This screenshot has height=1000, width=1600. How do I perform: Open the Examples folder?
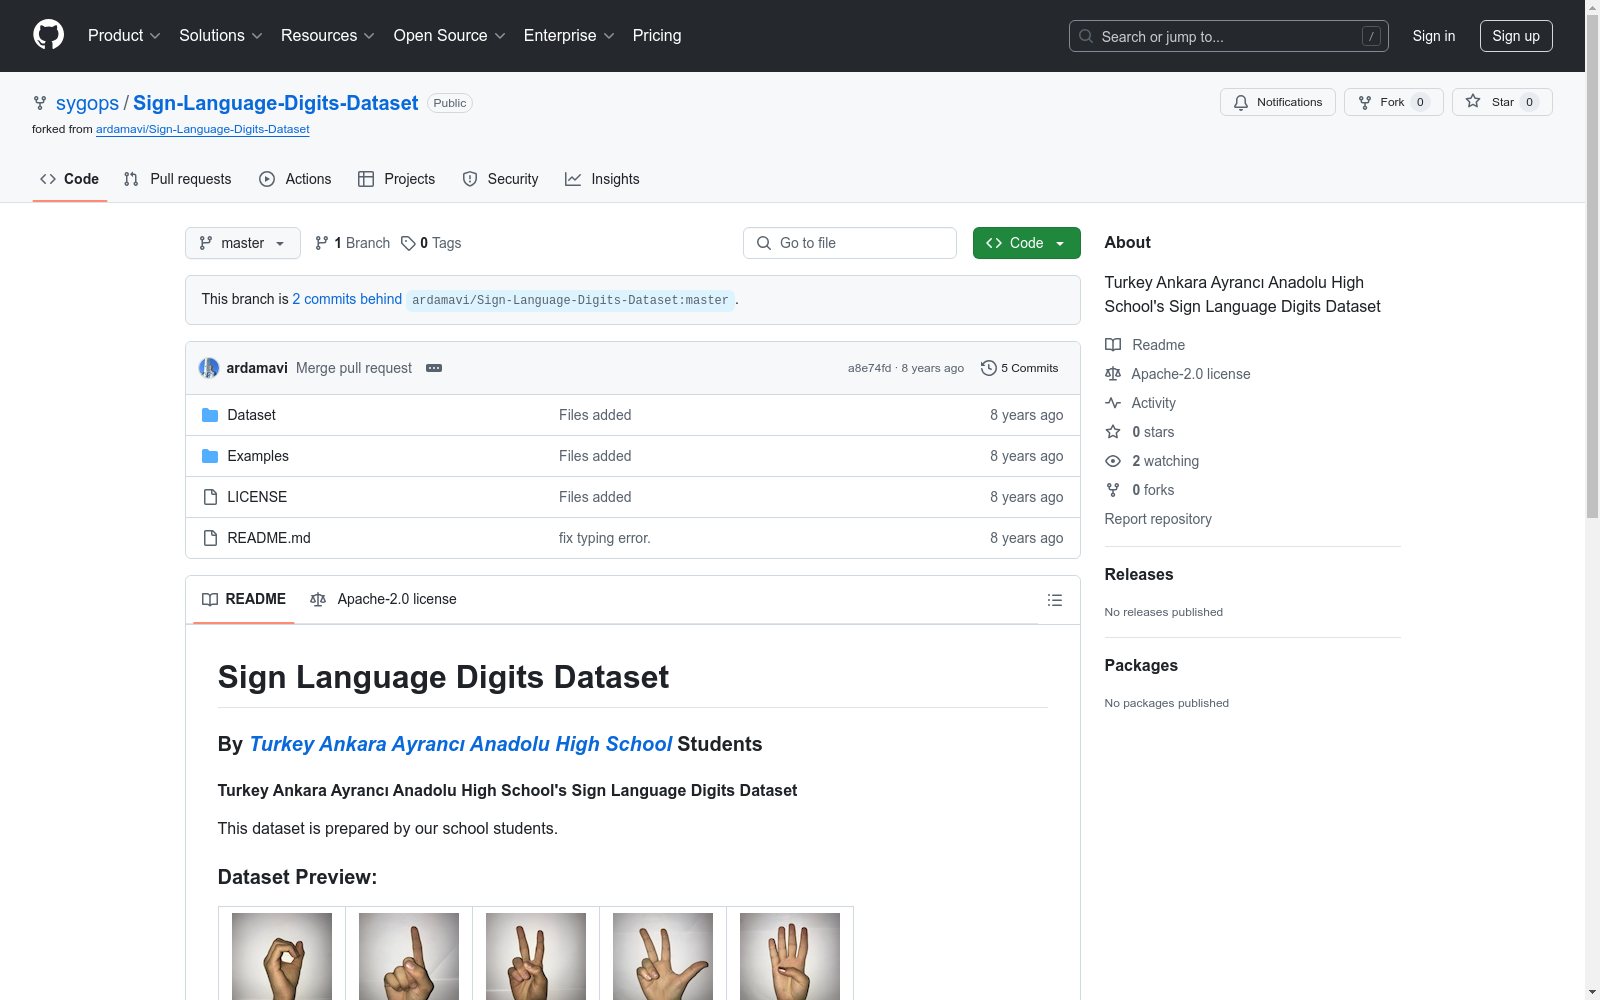coord(258,456)
